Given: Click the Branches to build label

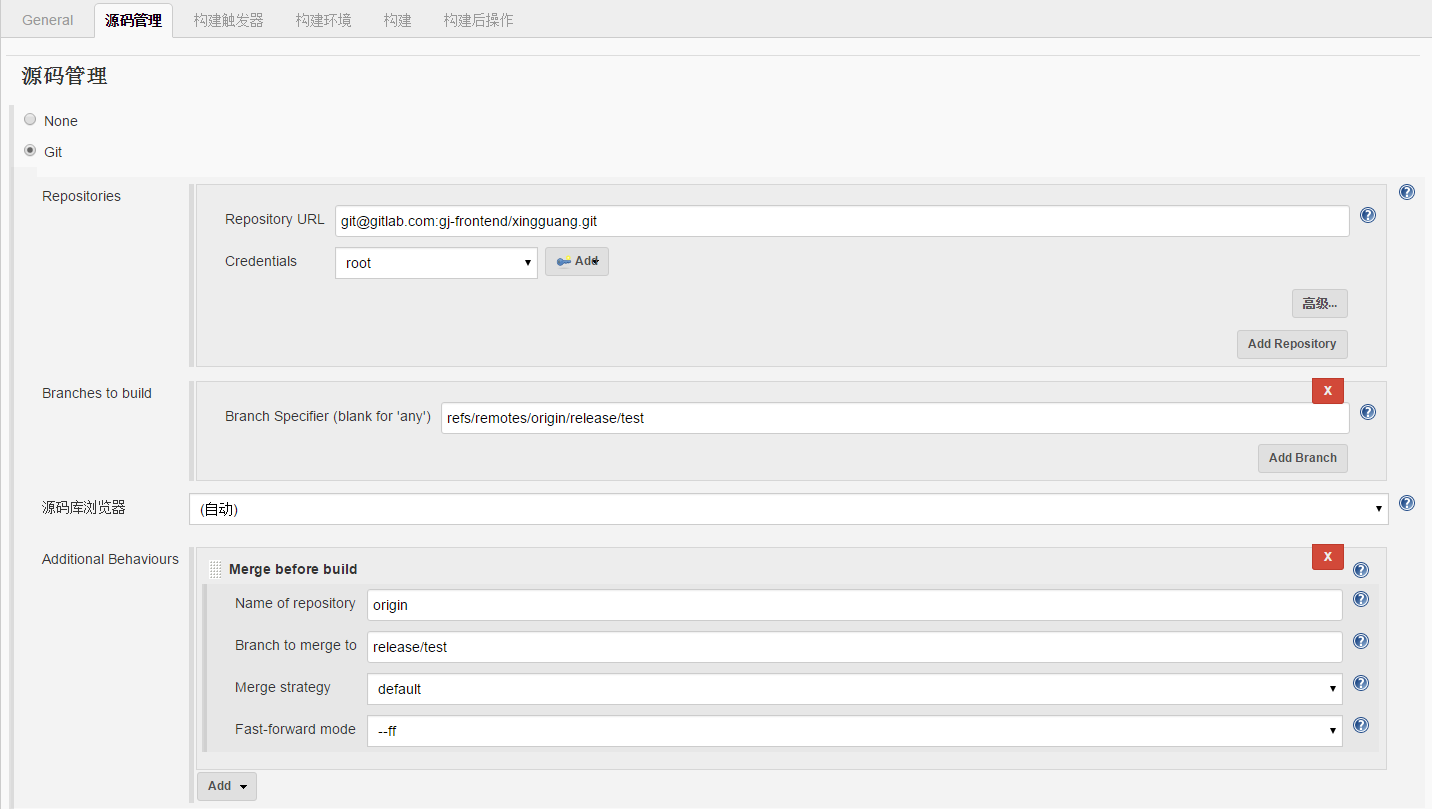Looking at the screenshot, I should 97,393.
